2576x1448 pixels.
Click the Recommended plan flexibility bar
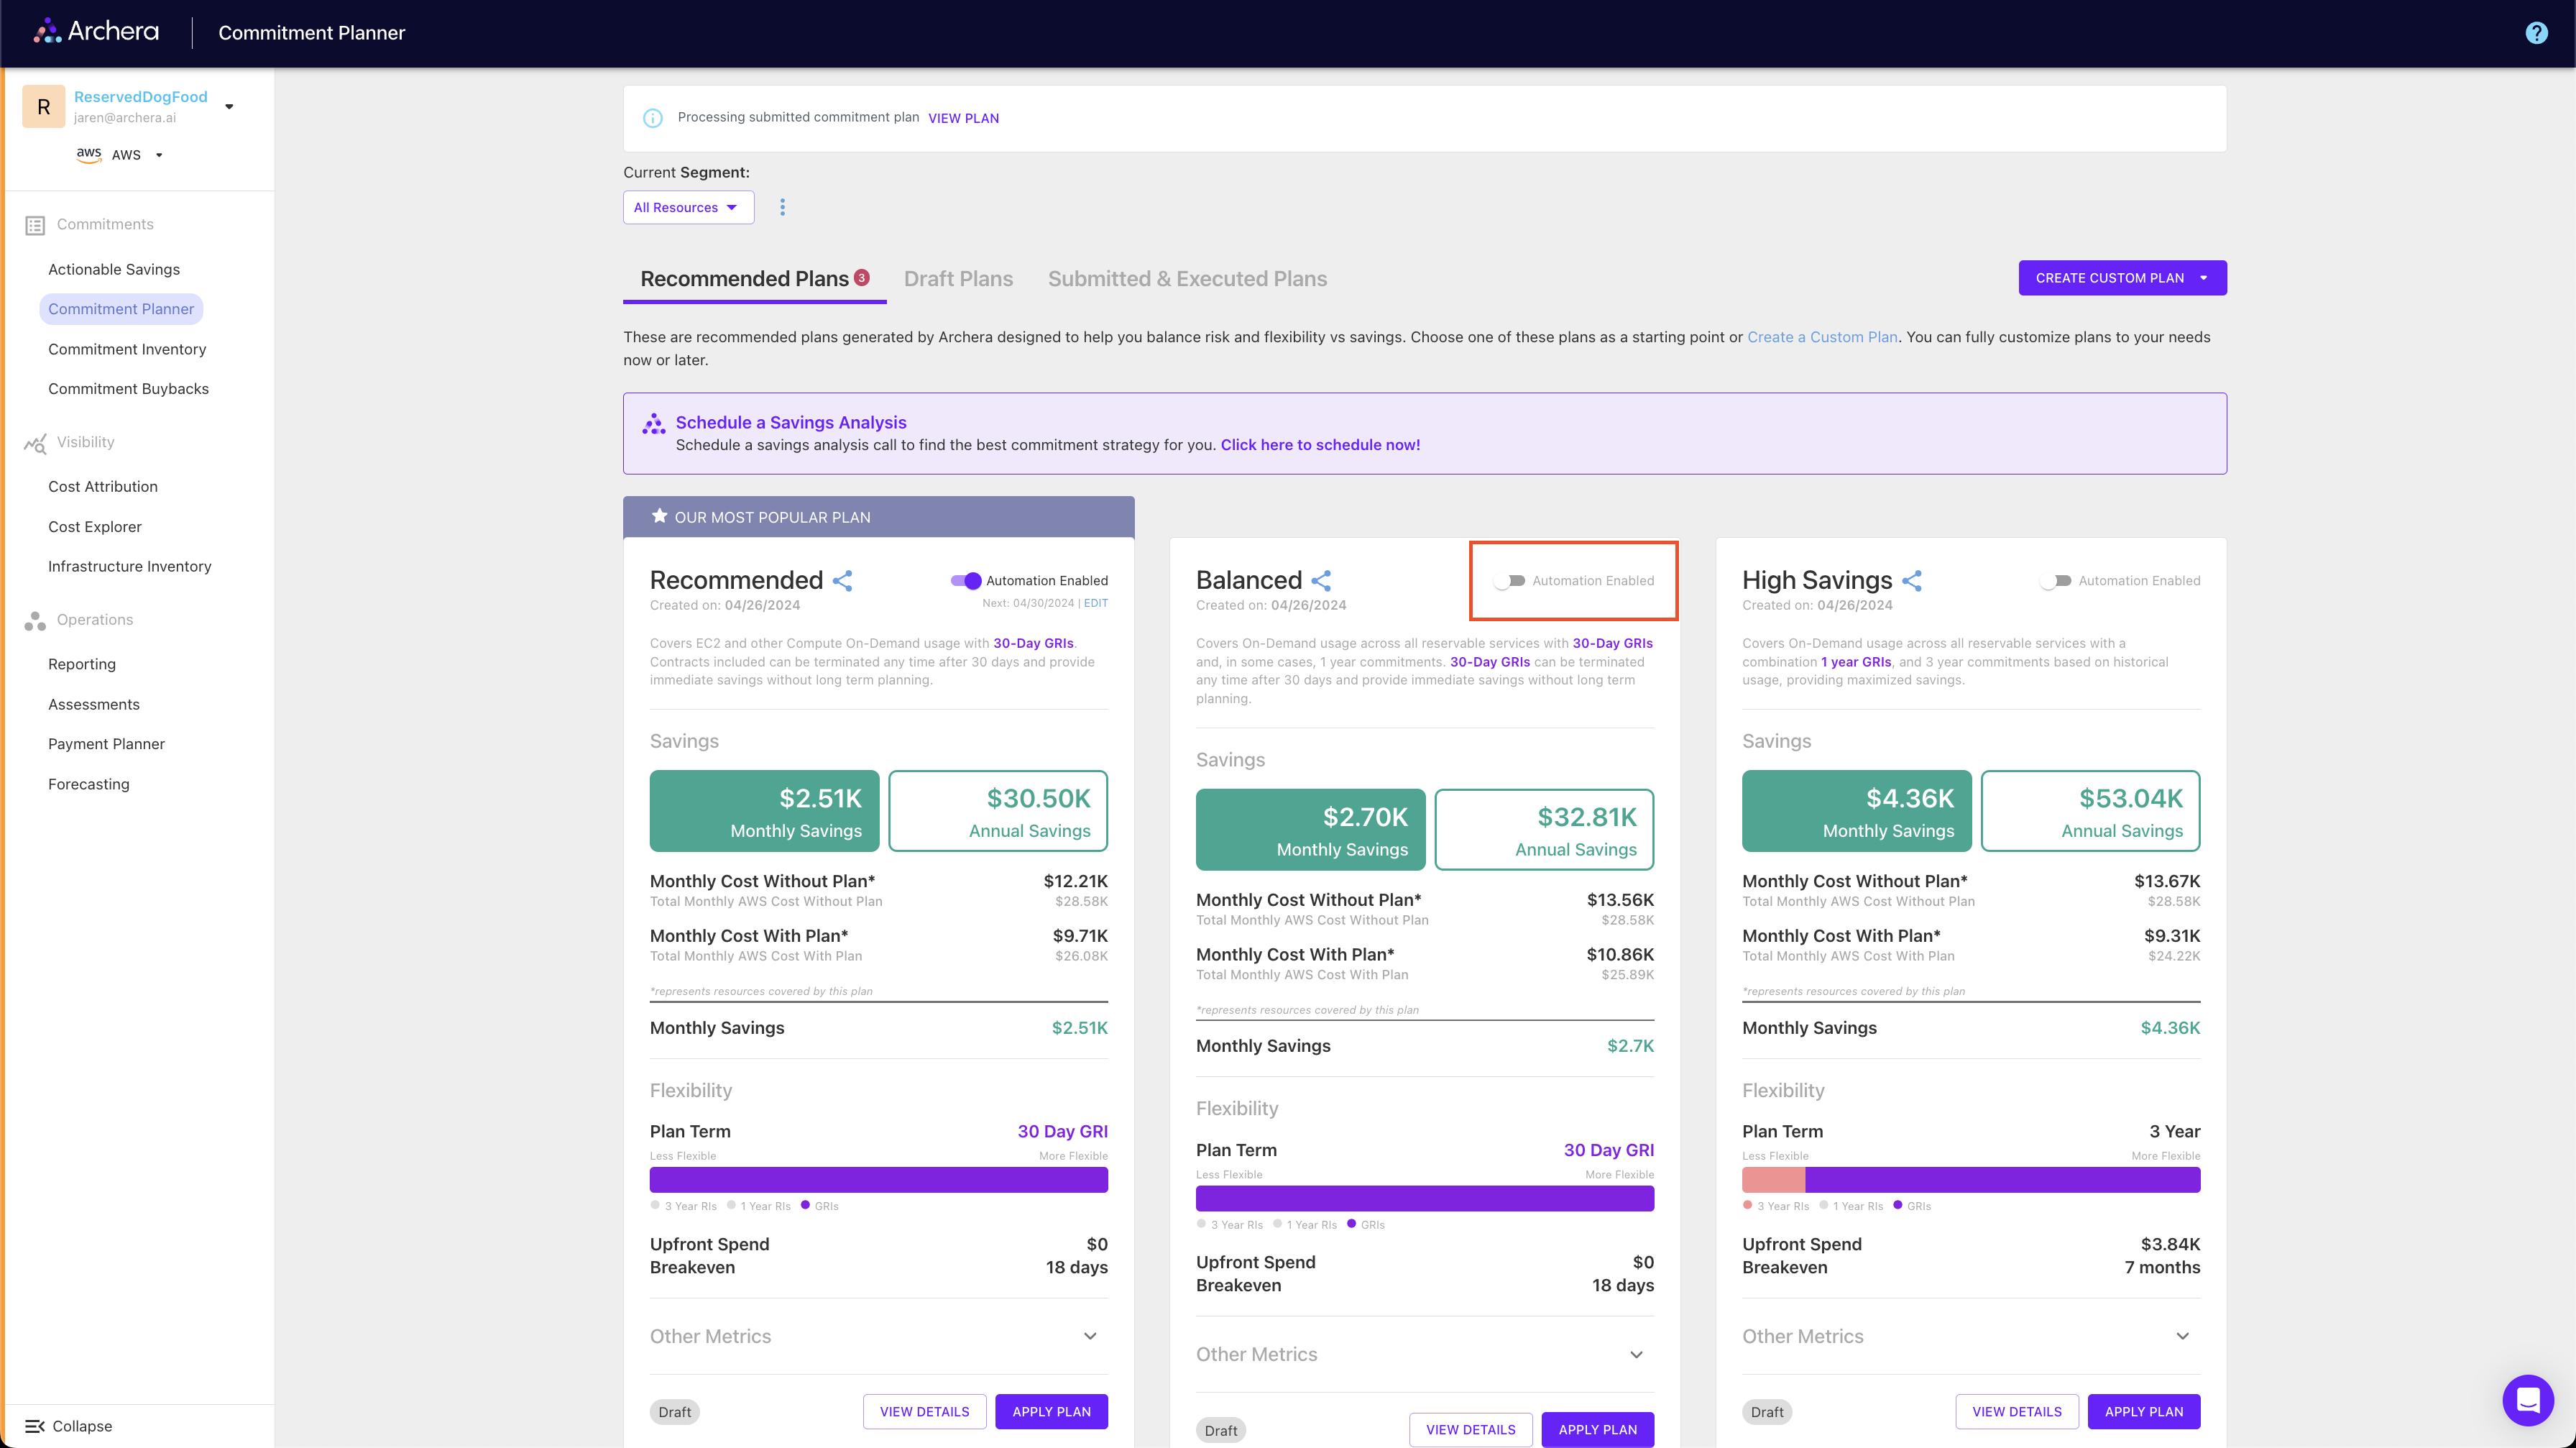point(878,1180)
